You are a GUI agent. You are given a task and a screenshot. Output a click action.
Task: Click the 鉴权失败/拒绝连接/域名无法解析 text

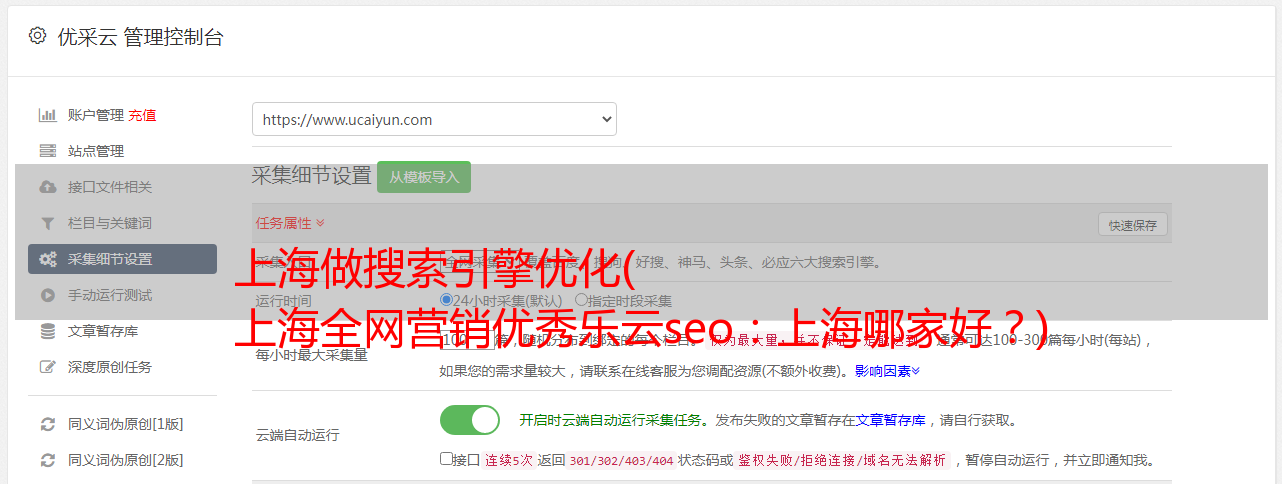click(842, 461)
